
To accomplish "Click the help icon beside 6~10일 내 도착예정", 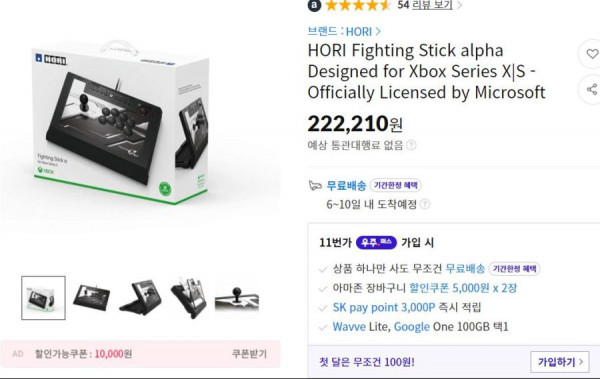I will coord(424,204).
